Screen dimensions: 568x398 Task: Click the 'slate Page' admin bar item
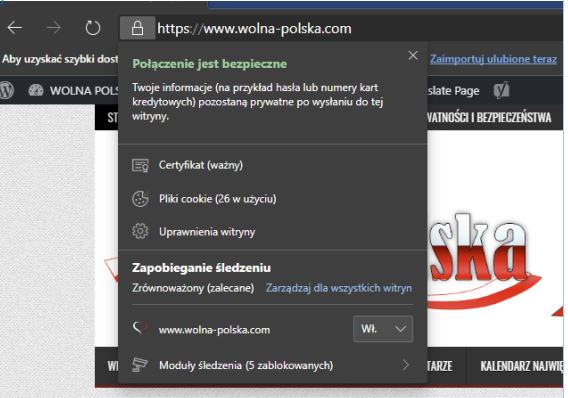[454, 91]
